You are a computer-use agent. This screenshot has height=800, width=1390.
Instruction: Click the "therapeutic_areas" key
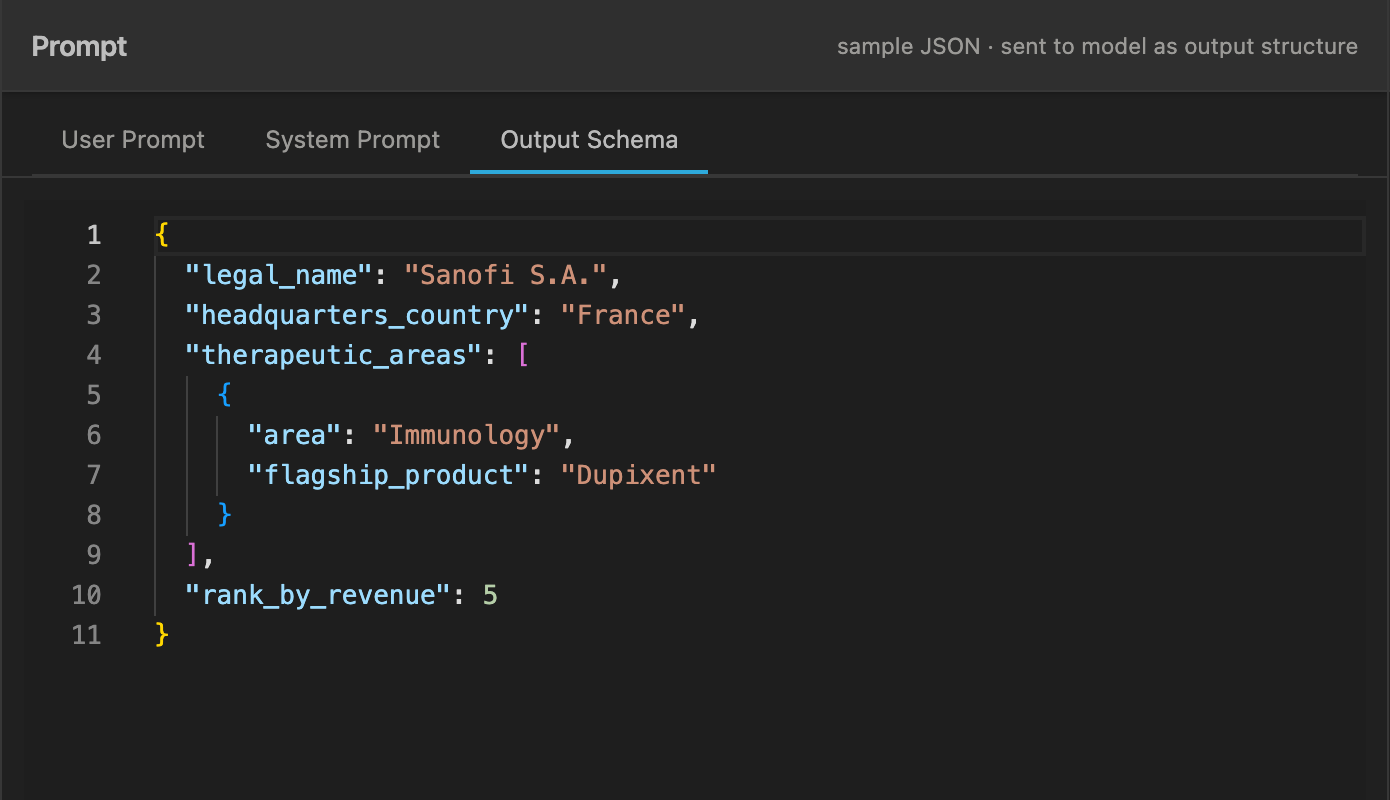pos(334,355)
